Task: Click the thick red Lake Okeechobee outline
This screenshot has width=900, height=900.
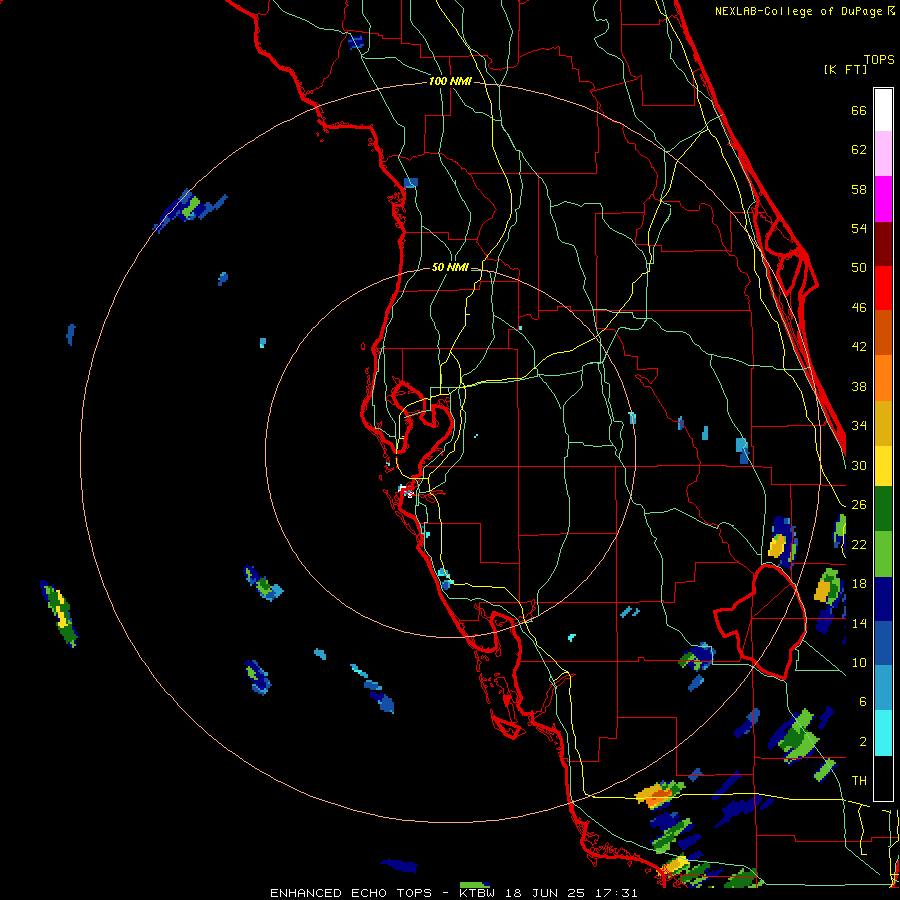Action: click(762, 620)
